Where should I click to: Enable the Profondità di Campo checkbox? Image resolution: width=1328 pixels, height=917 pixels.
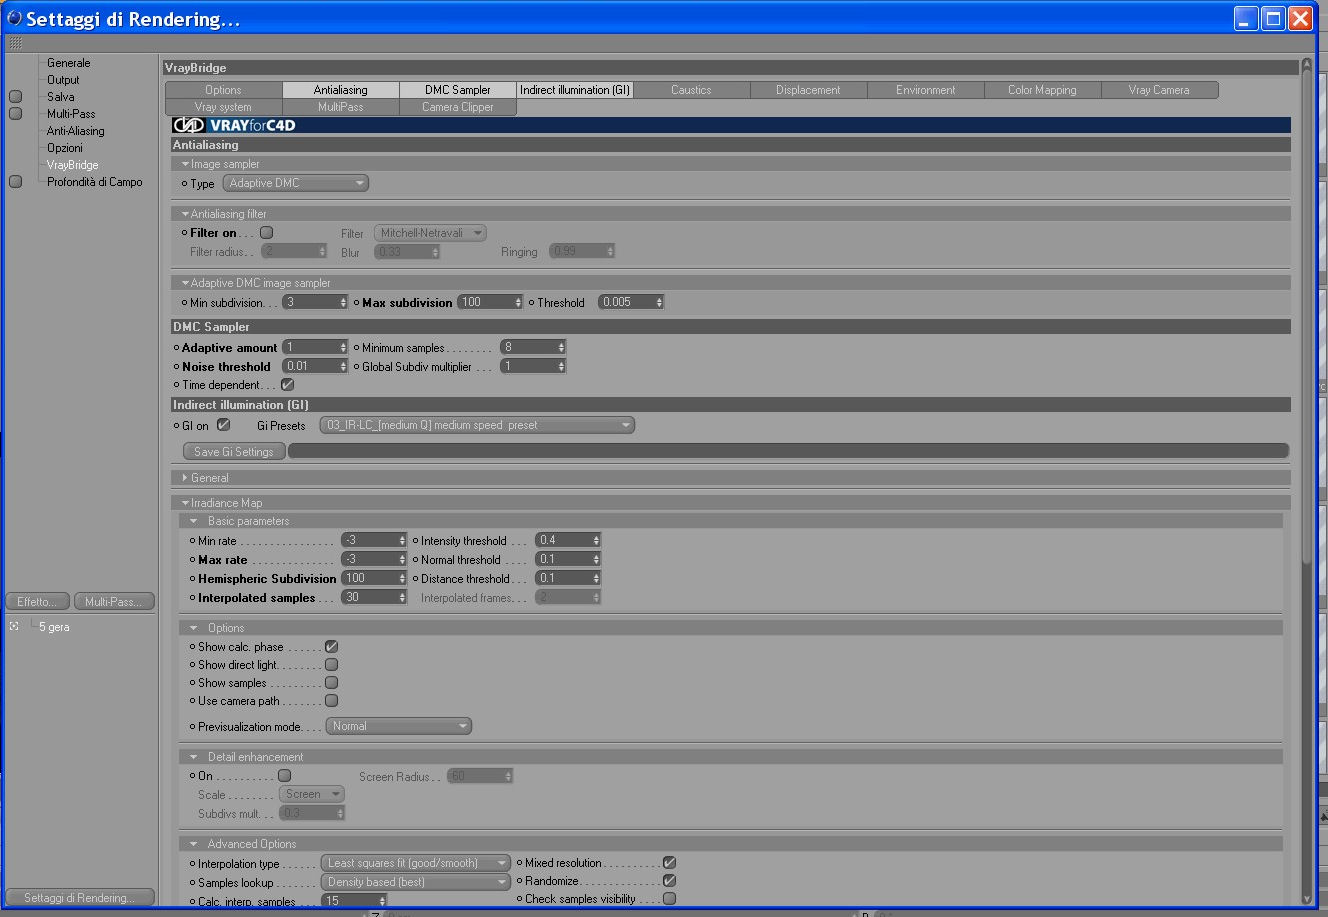pyautogui.click(x=15, y=182)
